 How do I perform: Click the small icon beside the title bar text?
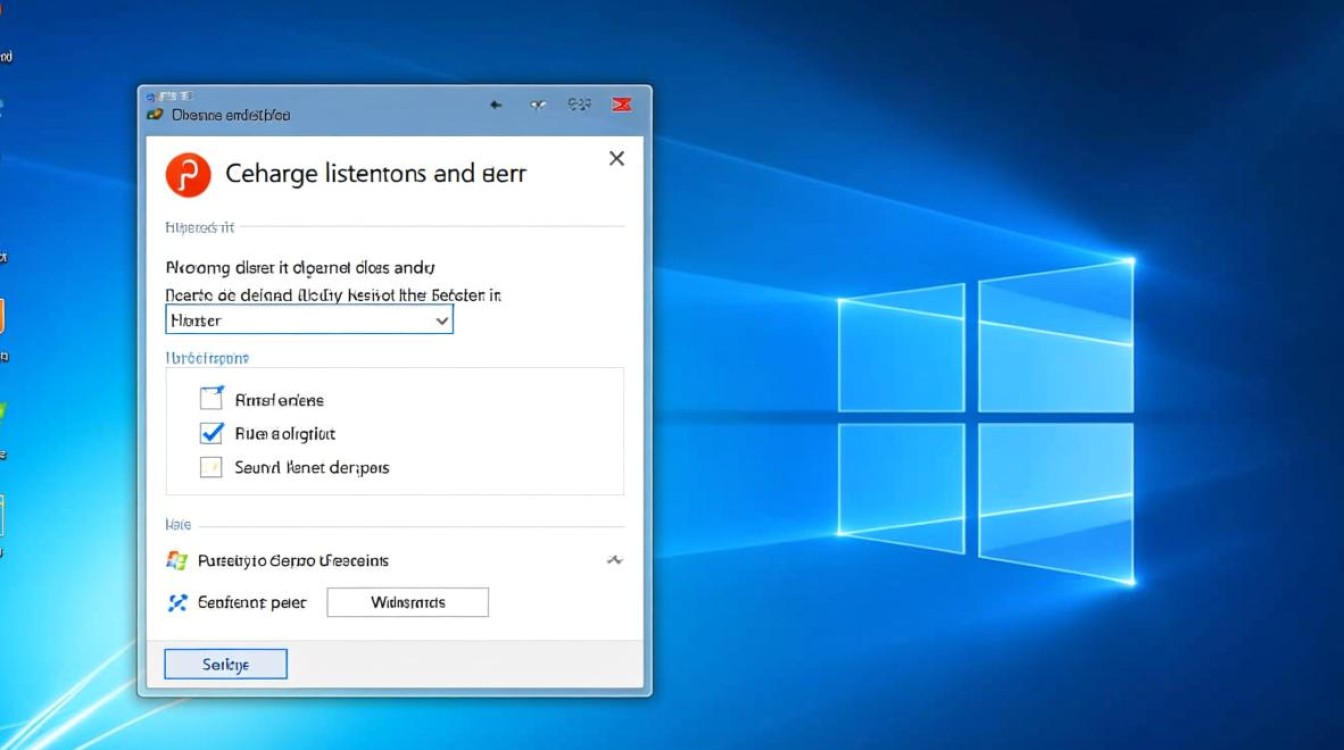[x=155, y=115]
